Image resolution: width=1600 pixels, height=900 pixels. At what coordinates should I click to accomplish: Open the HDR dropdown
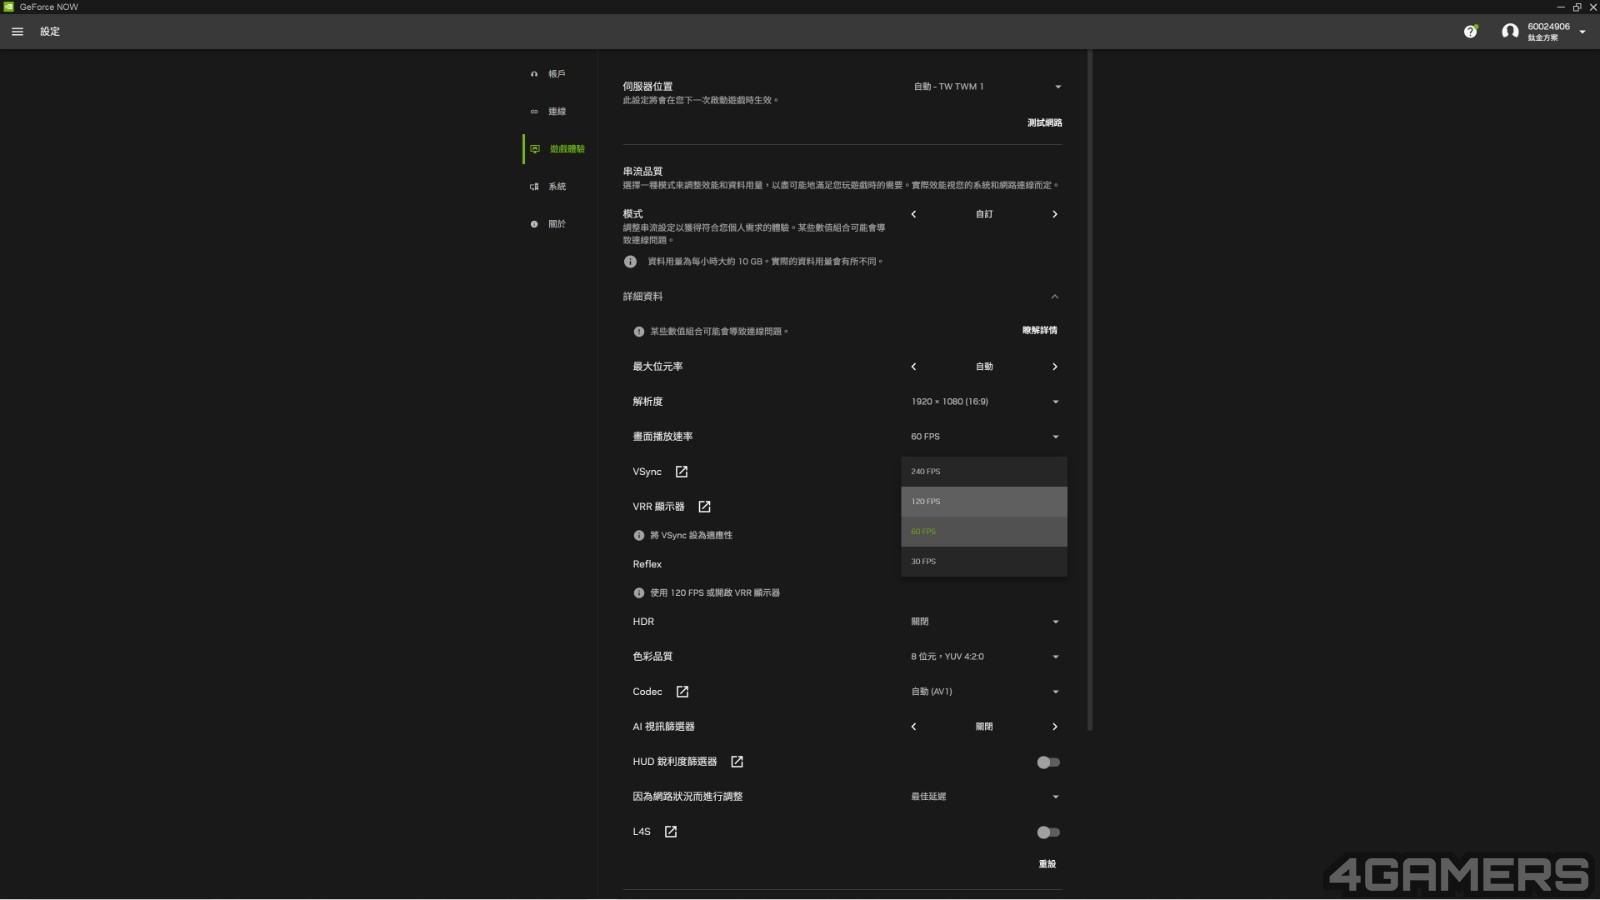point(984,622)
